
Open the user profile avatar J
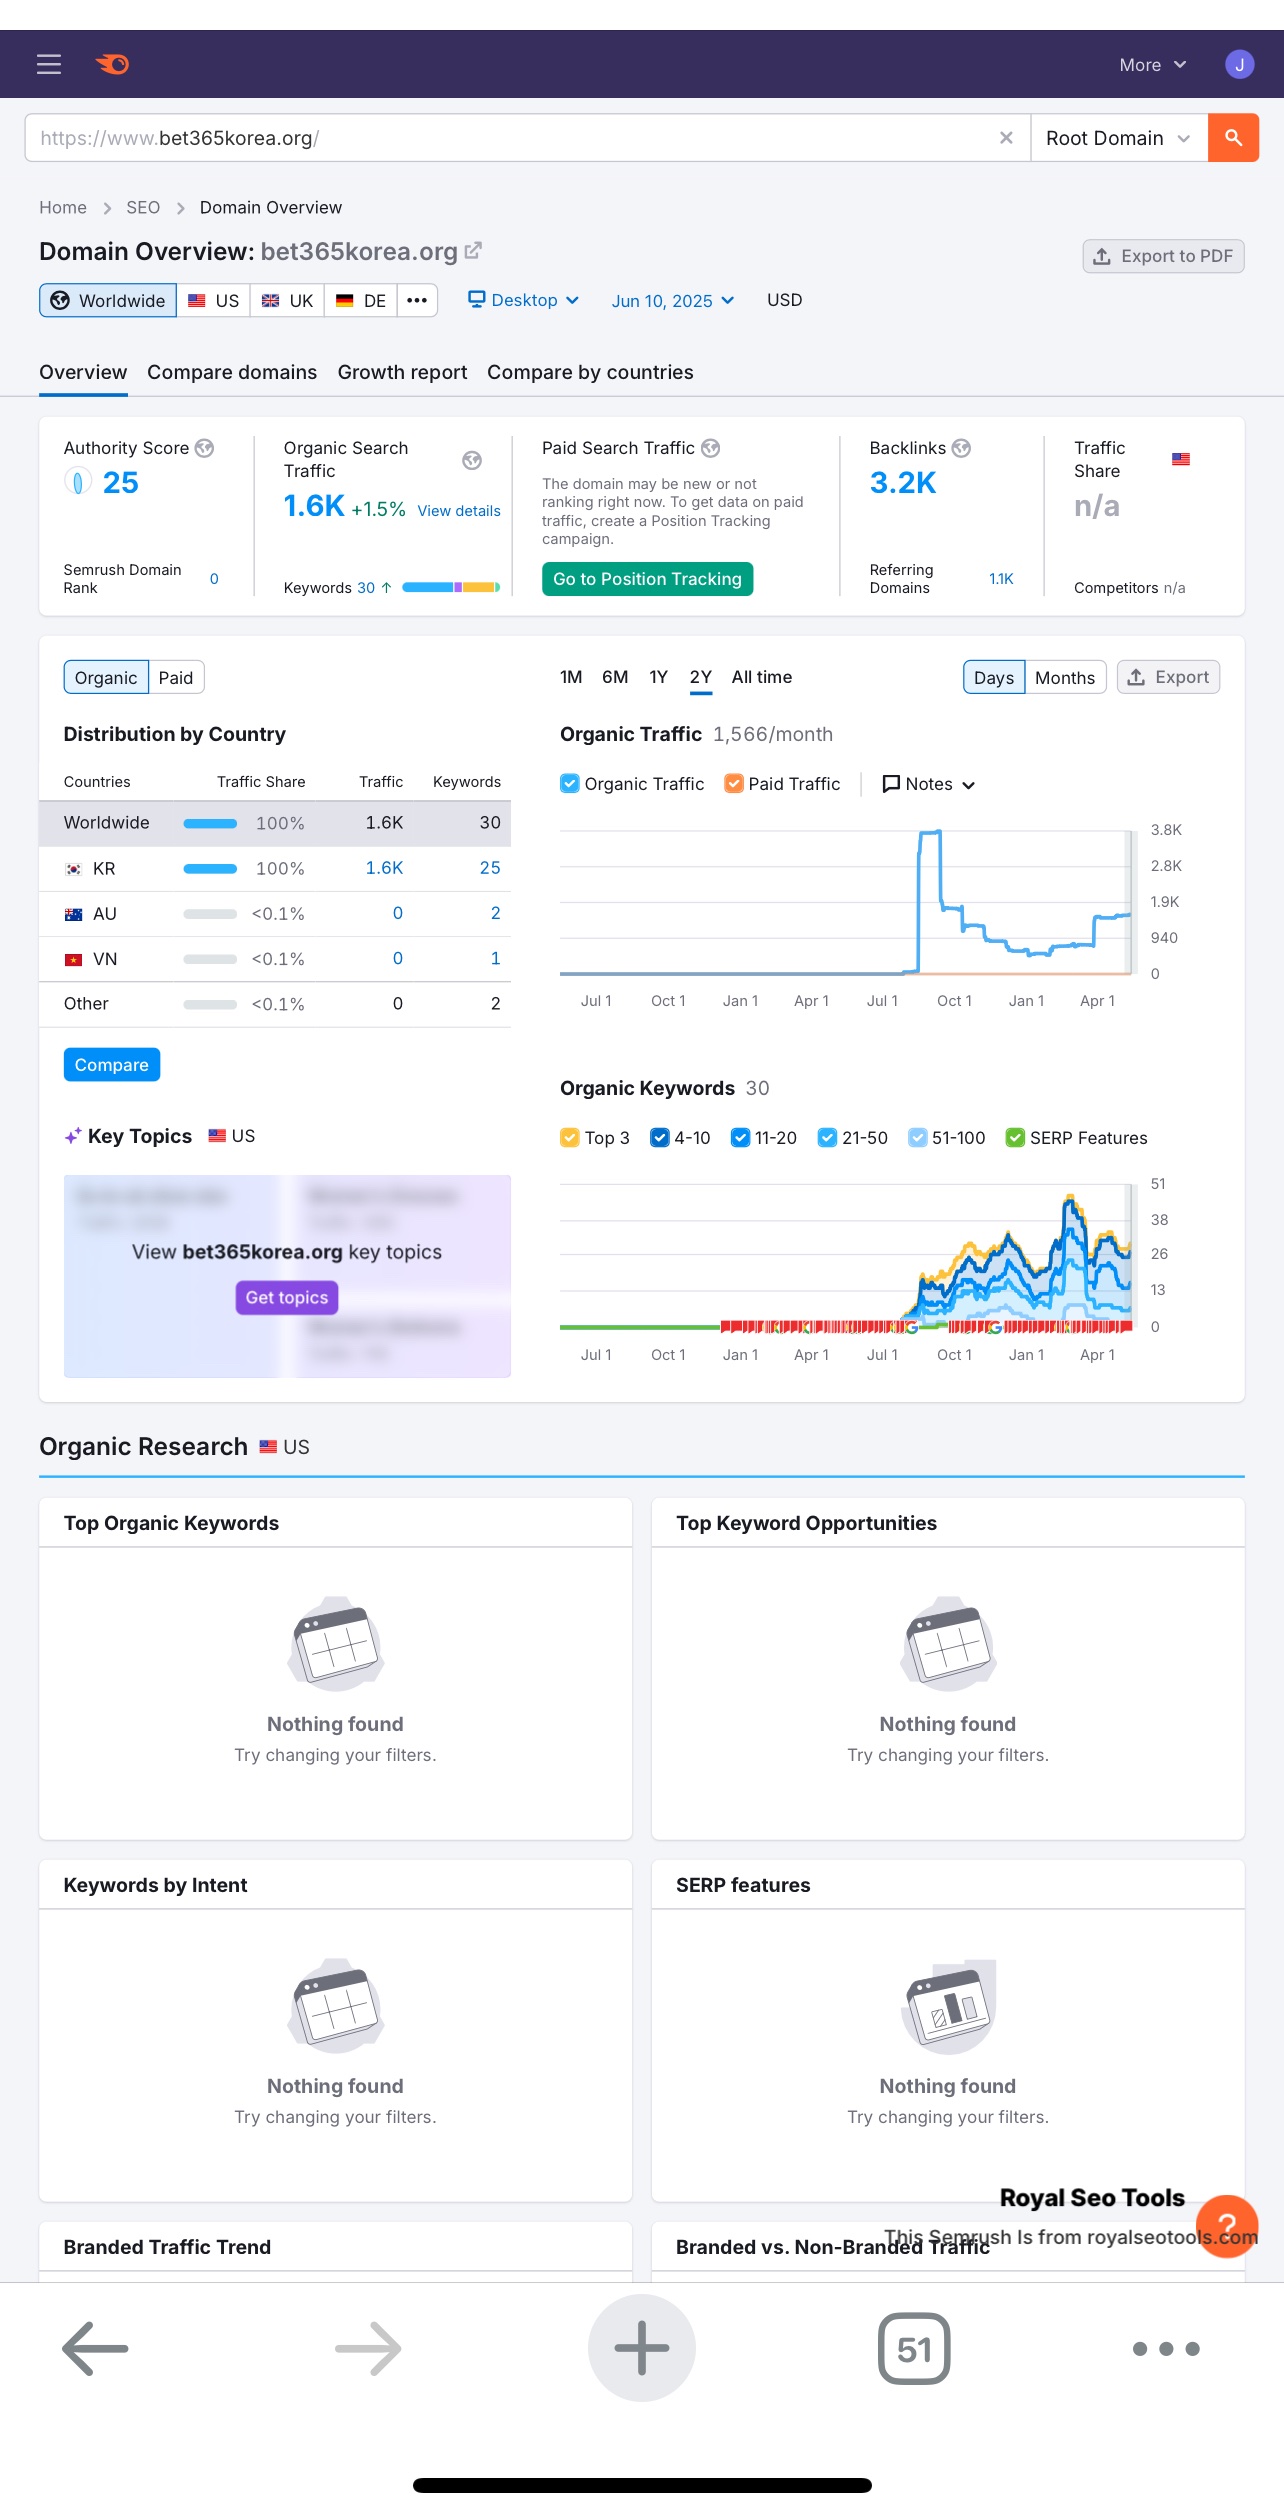1239,64
